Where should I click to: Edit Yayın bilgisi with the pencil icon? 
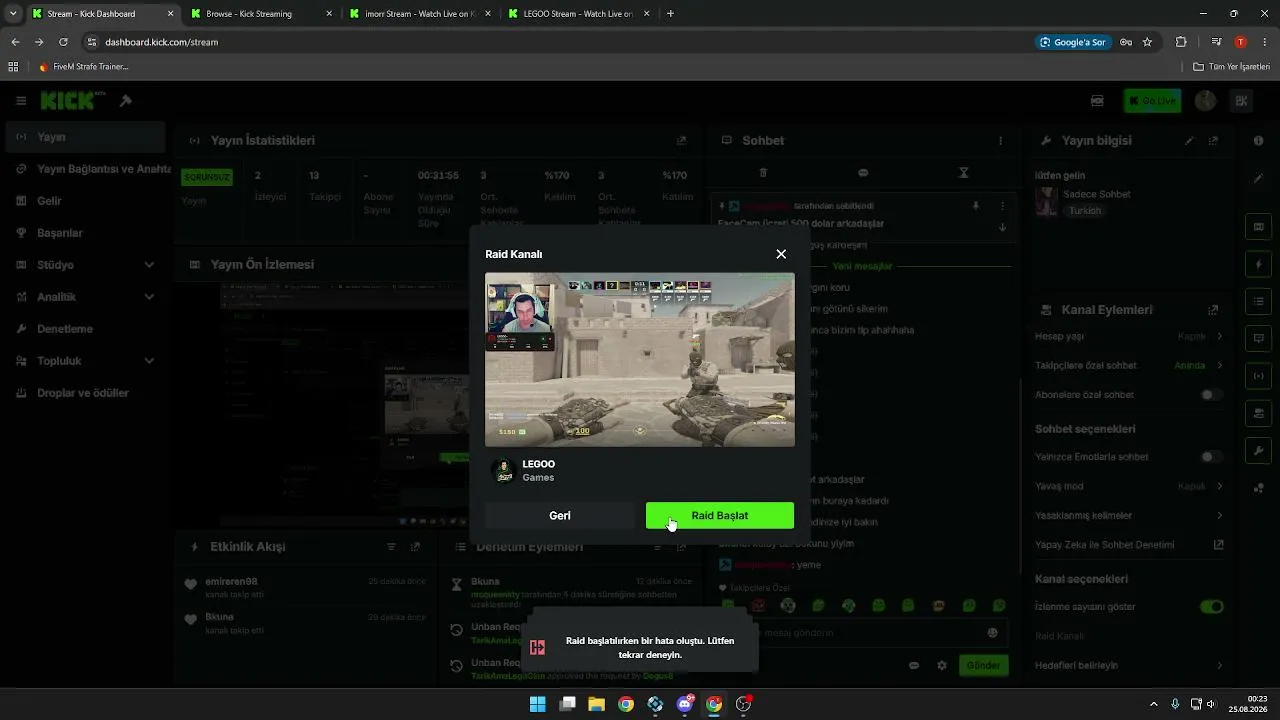(1189, 141)
